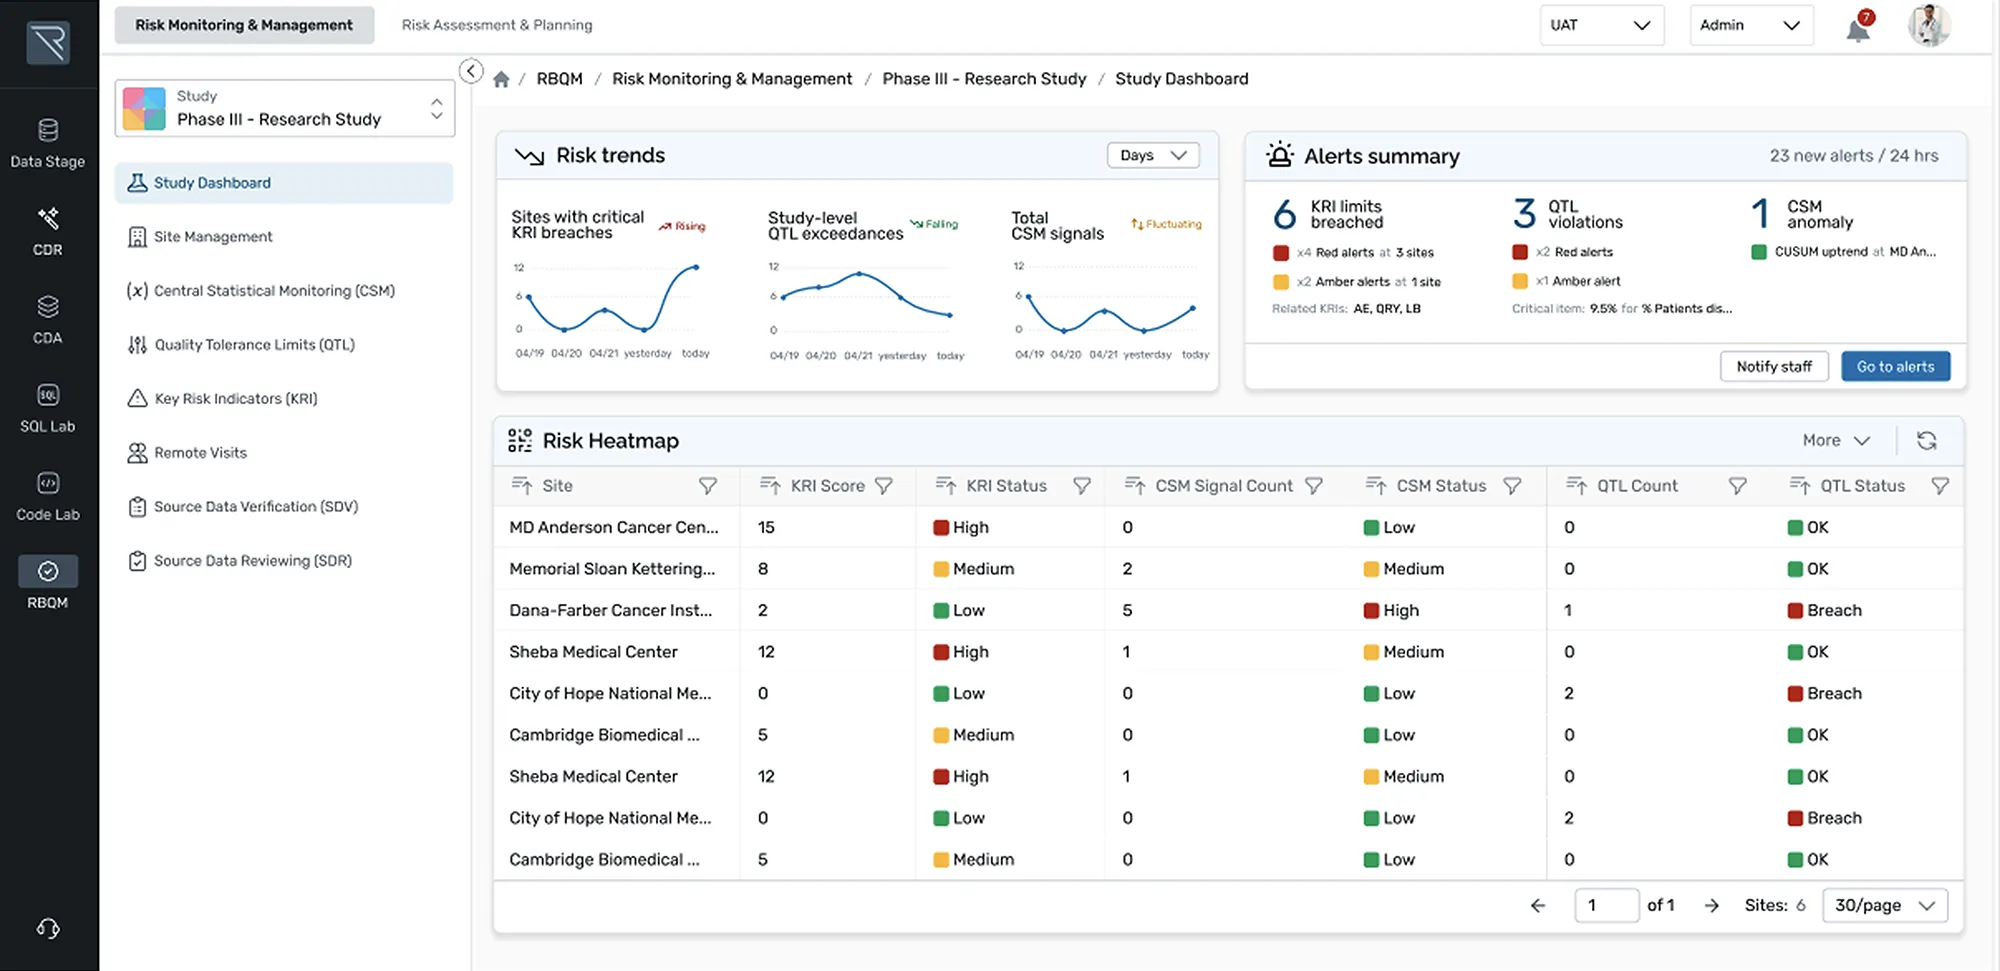Click the Notify staff button
The height and width of the screenshot is (971, 2000).
pos(1774,366)
